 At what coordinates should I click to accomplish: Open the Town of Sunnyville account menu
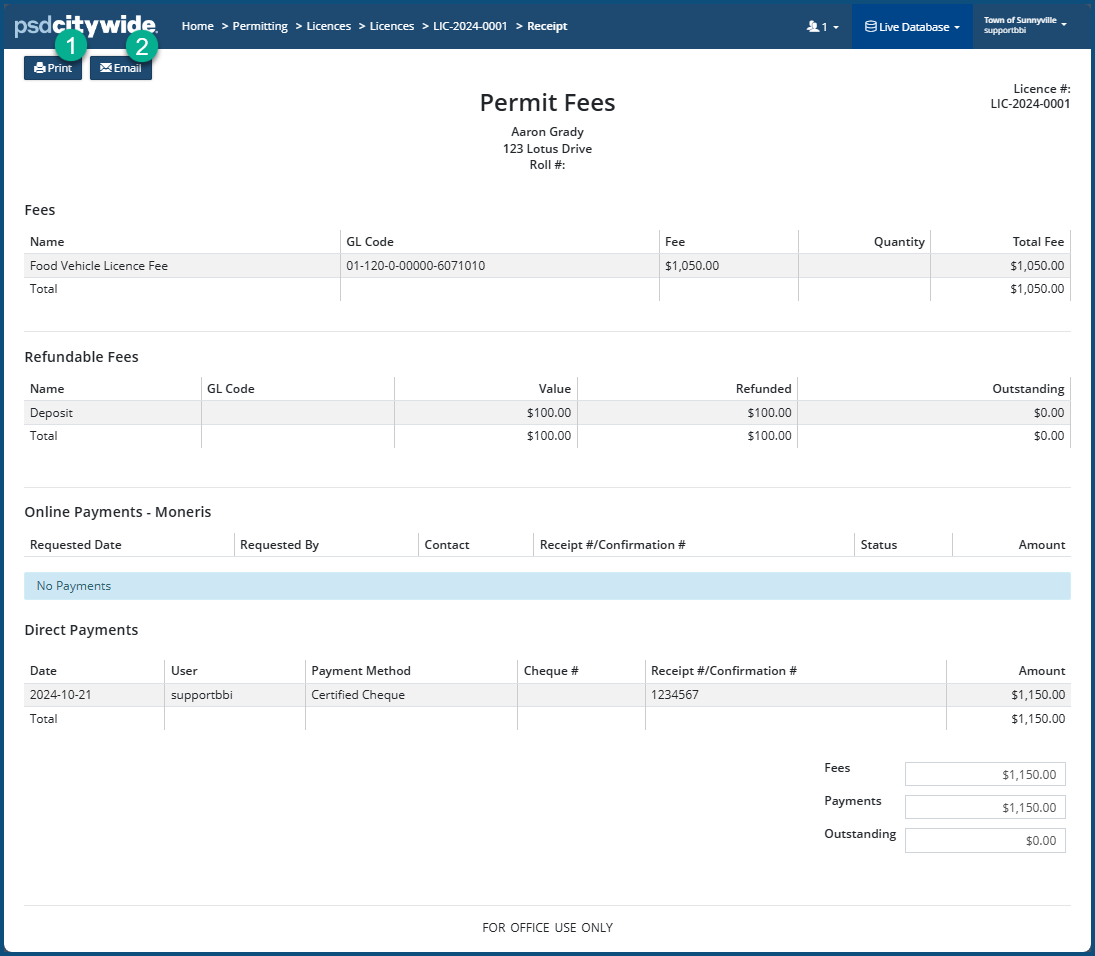(1024, 25)
